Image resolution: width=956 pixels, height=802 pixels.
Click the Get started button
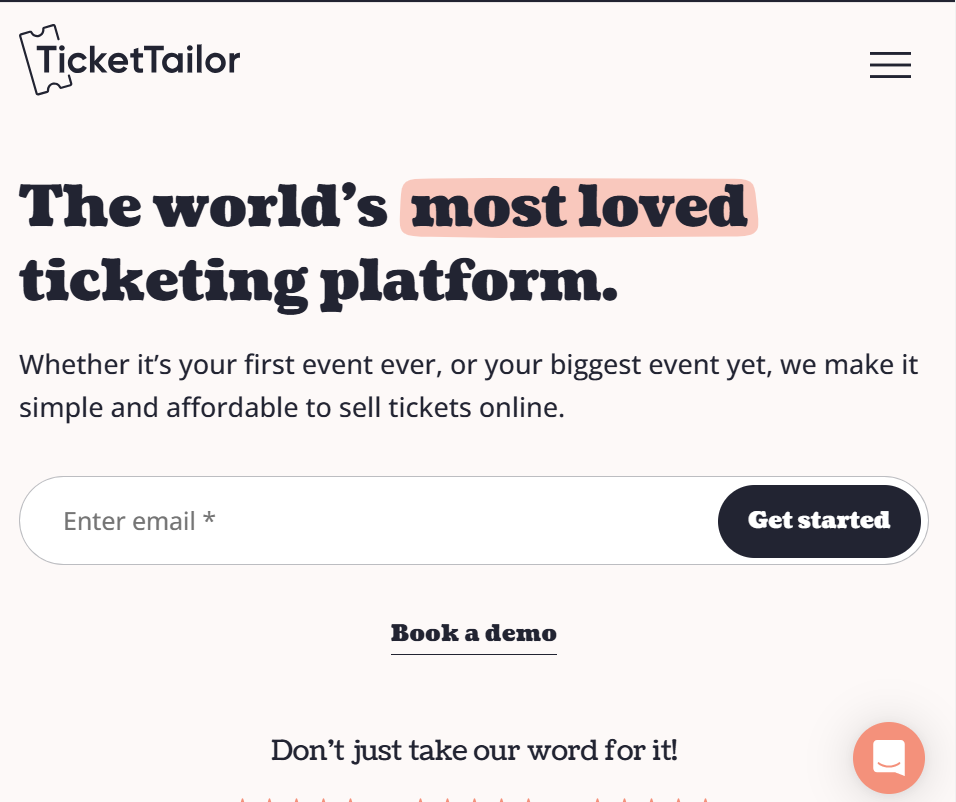point(819,520)
